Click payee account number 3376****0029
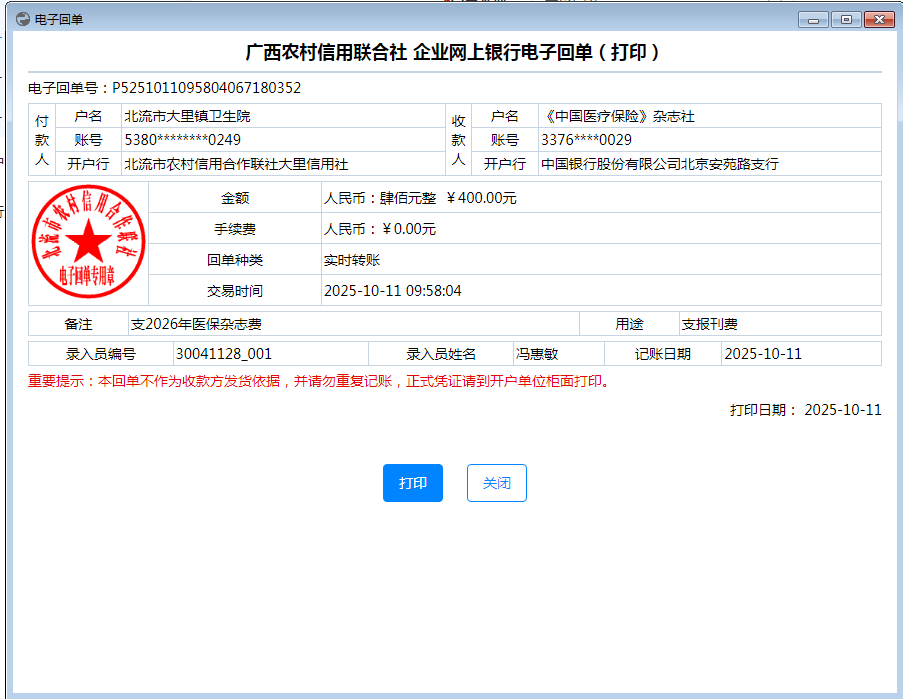The height and width of the screenshot is (699, 903). coord(586,140)
